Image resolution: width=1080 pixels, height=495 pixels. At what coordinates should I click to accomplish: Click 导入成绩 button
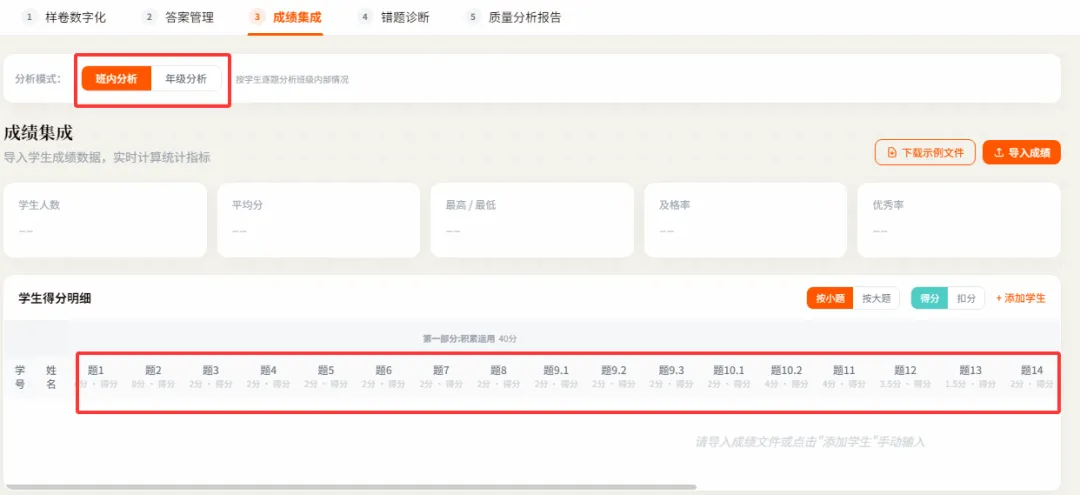pos(1021,152)
